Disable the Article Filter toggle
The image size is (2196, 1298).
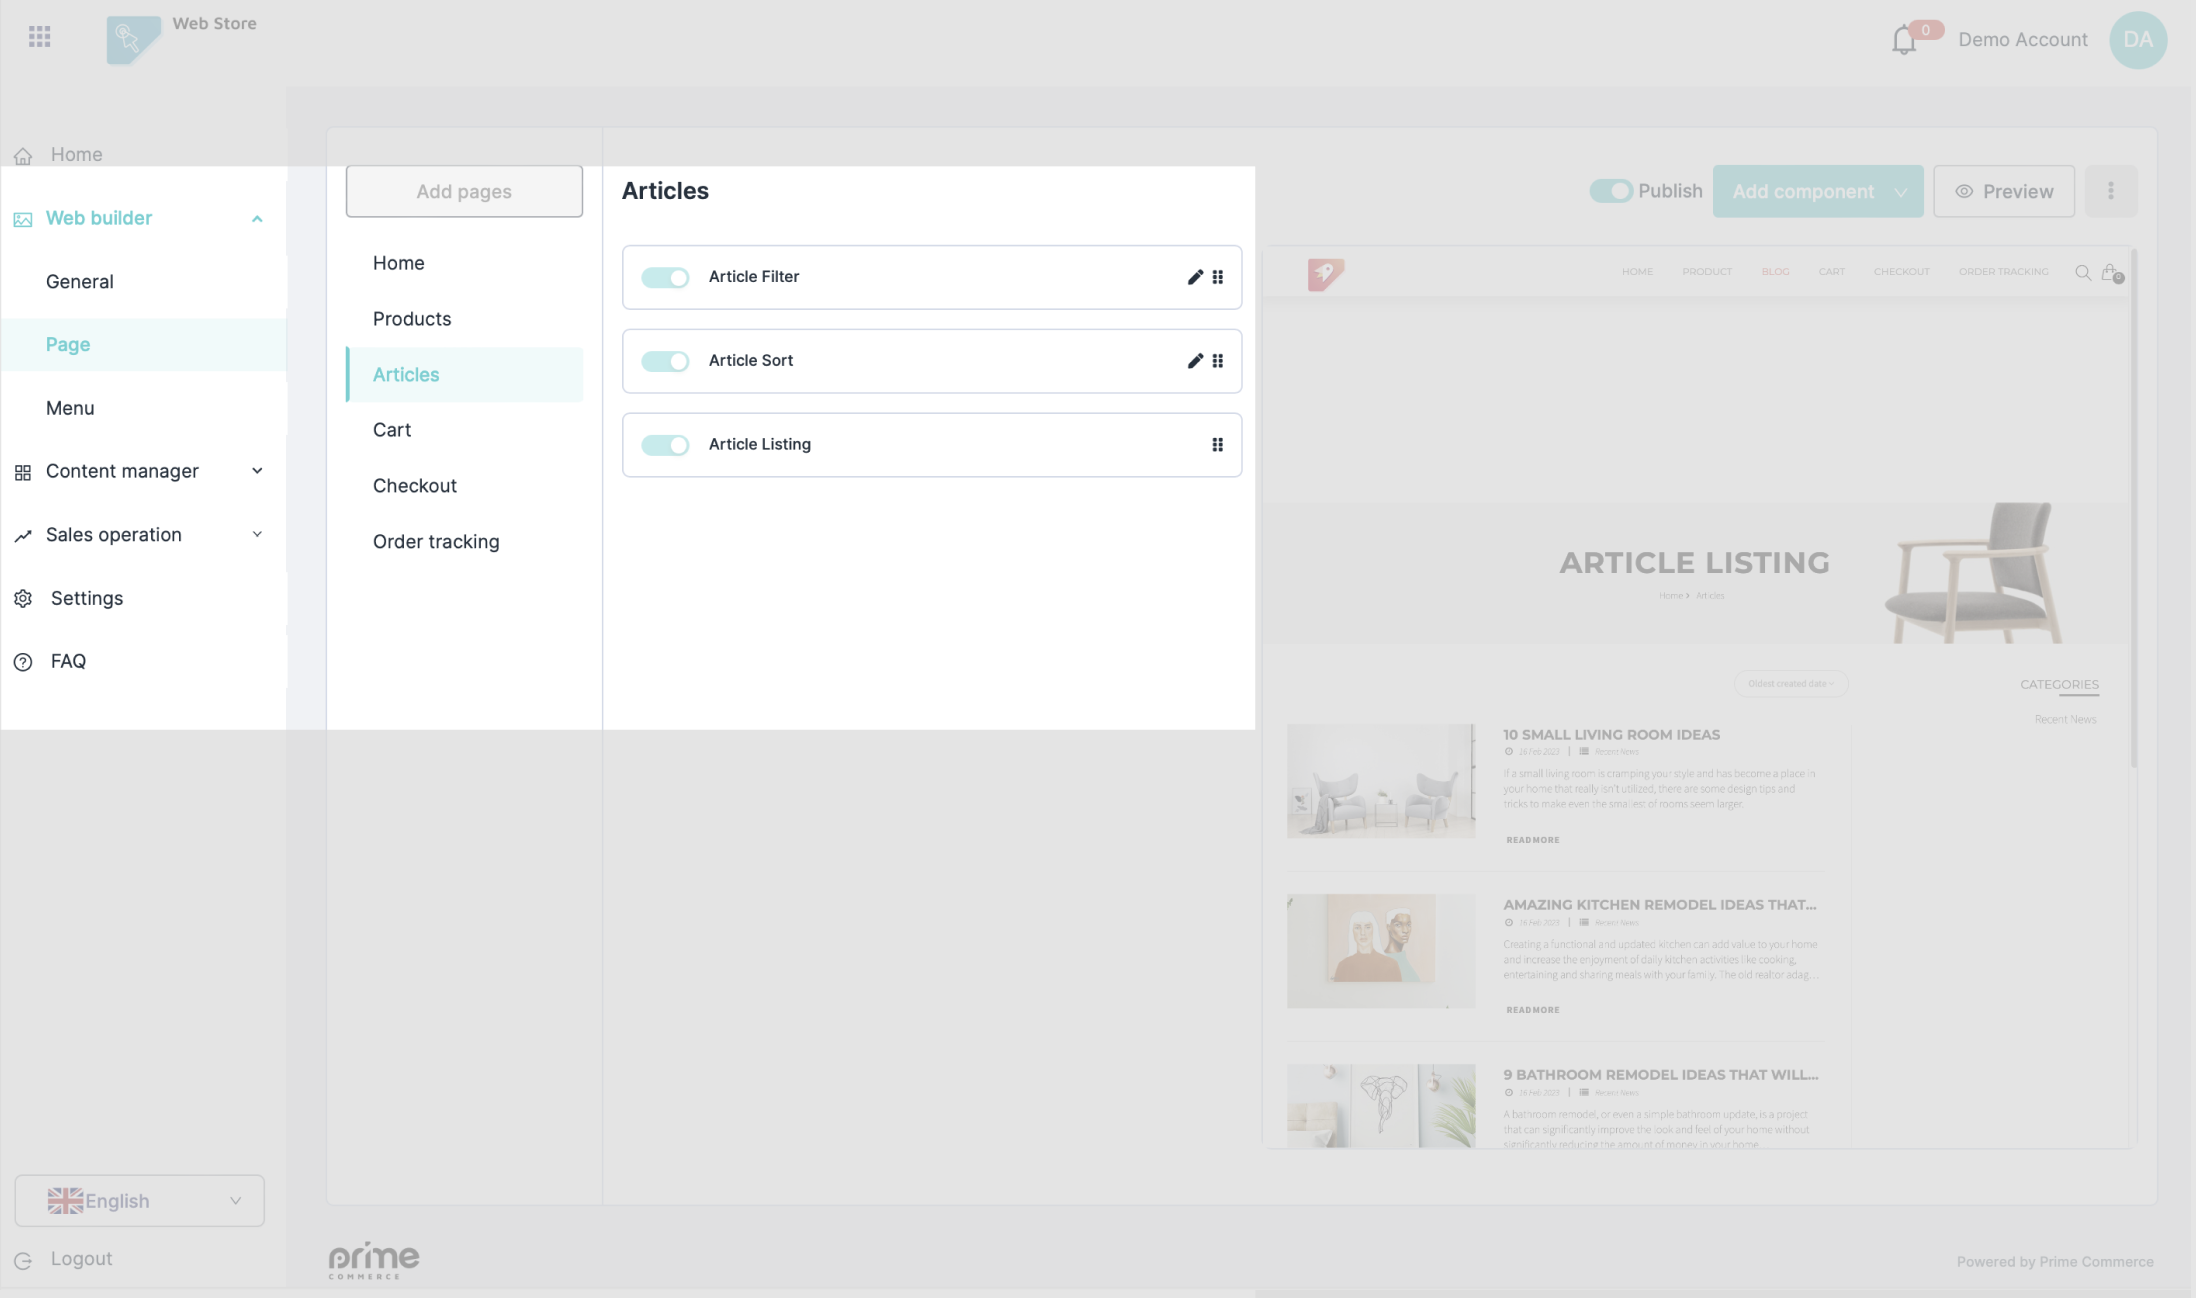665,277
